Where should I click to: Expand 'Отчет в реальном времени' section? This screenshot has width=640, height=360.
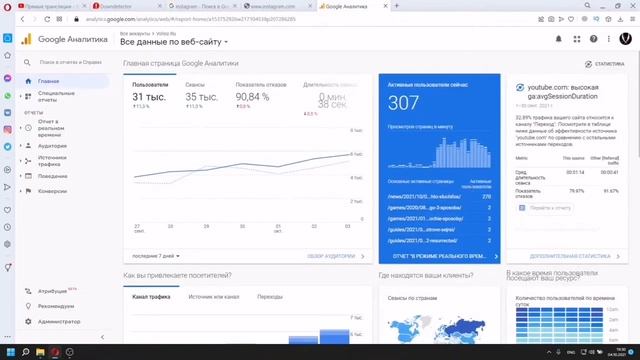click(51, 128)
